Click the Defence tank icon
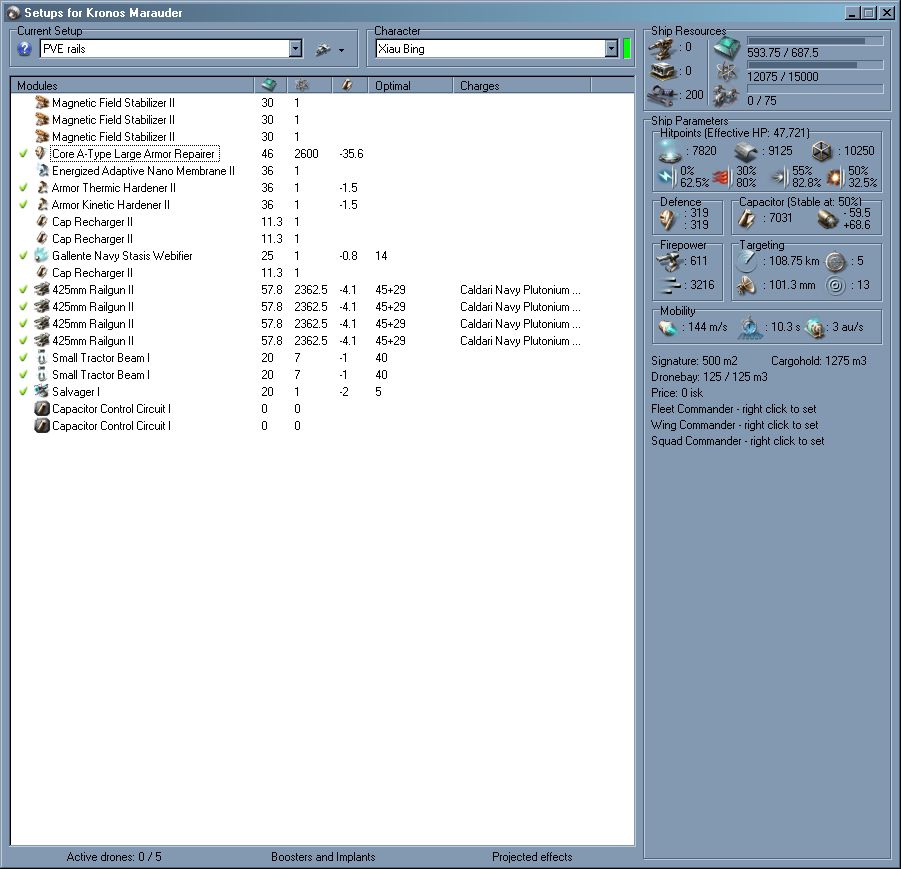Viewport: 901px width, 869px height. click(x=668, y=220)
